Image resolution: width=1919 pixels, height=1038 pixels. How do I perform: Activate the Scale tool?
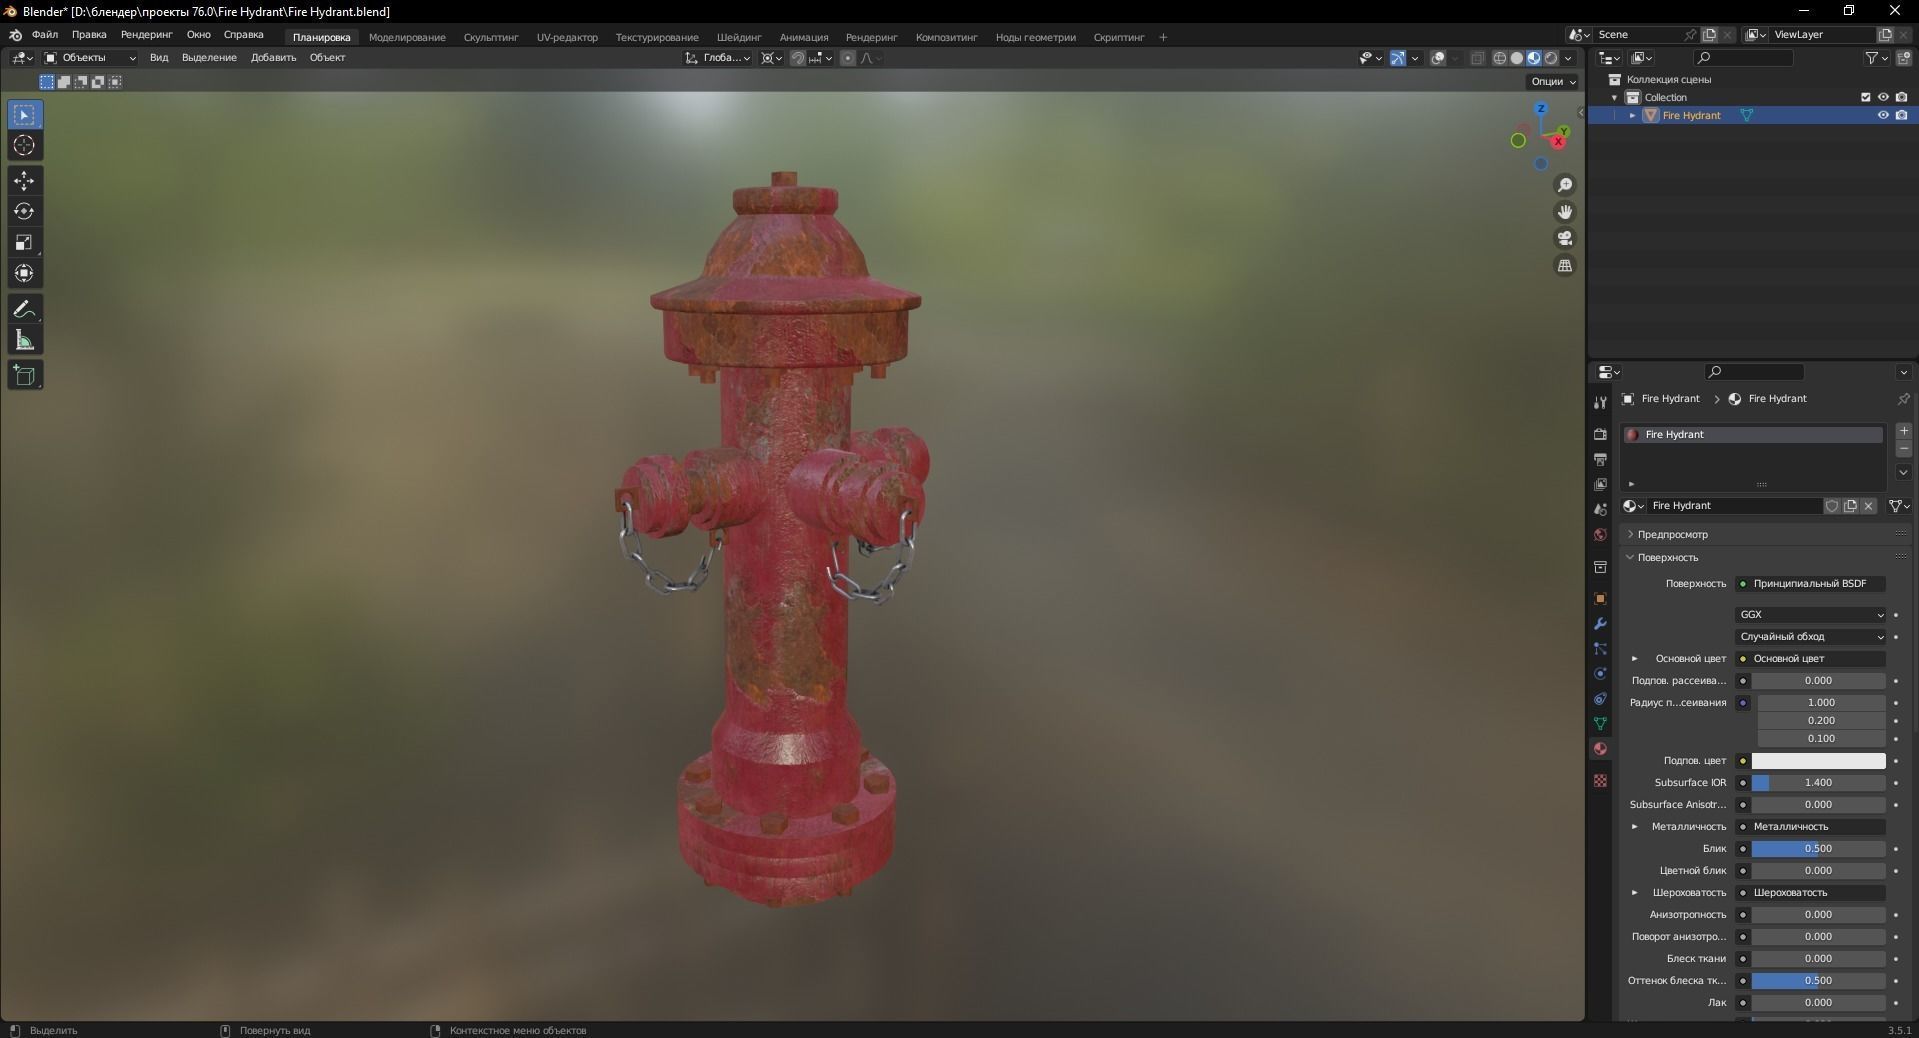tap(24, 242)
